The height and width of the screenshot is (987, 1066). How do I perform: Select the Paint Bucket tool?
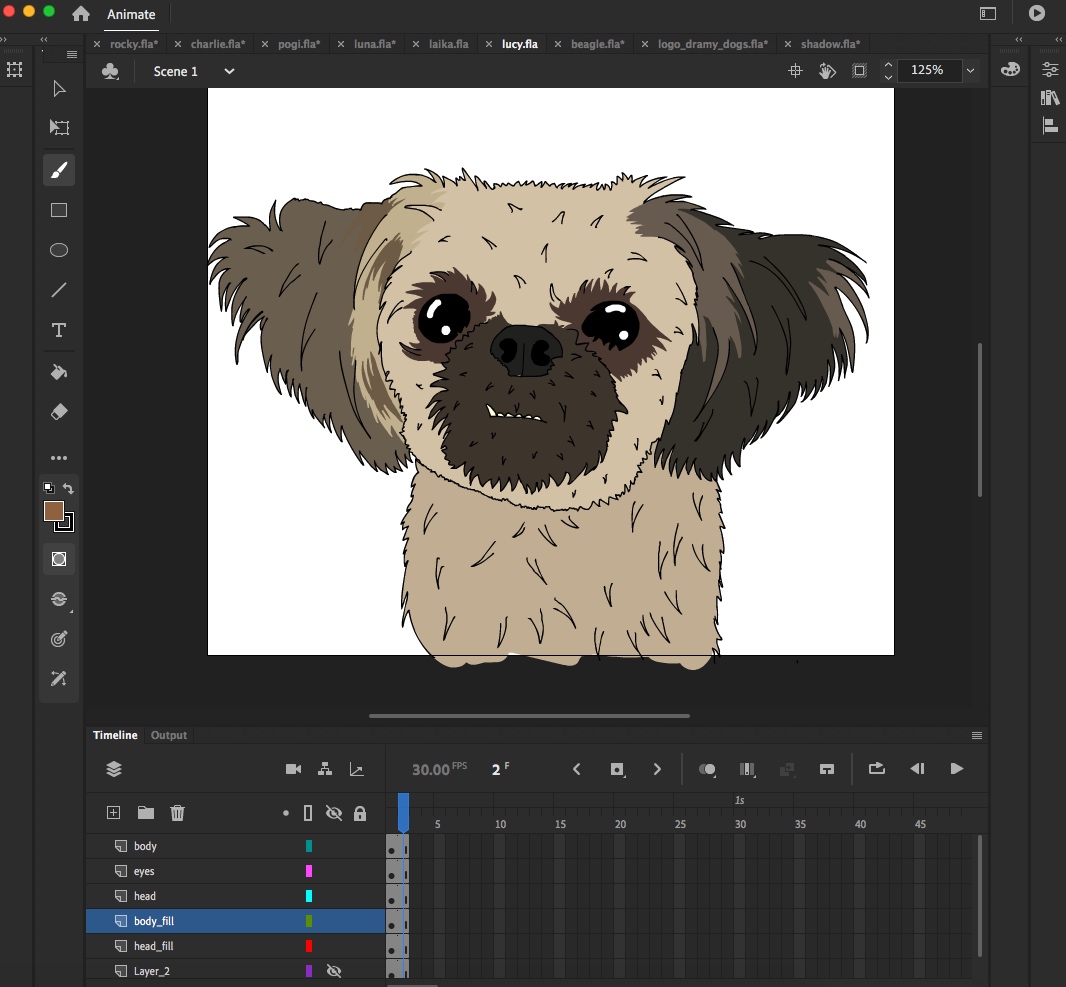(59, 372)
